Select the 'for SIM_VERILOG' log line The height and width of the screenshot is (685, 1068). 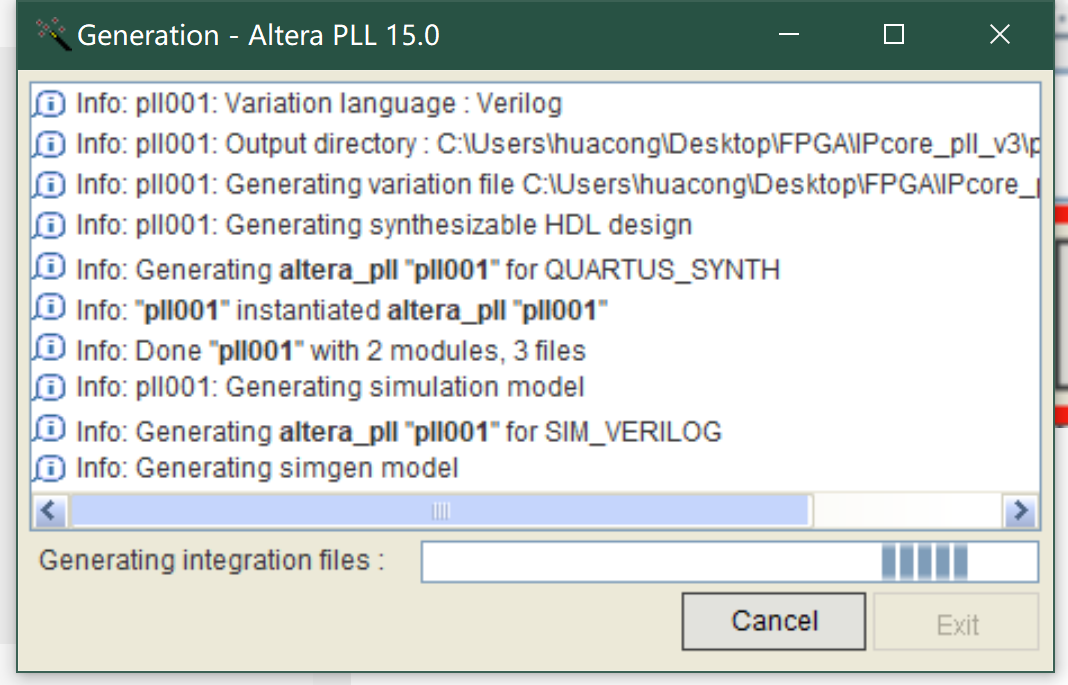[x=399, y=432]
